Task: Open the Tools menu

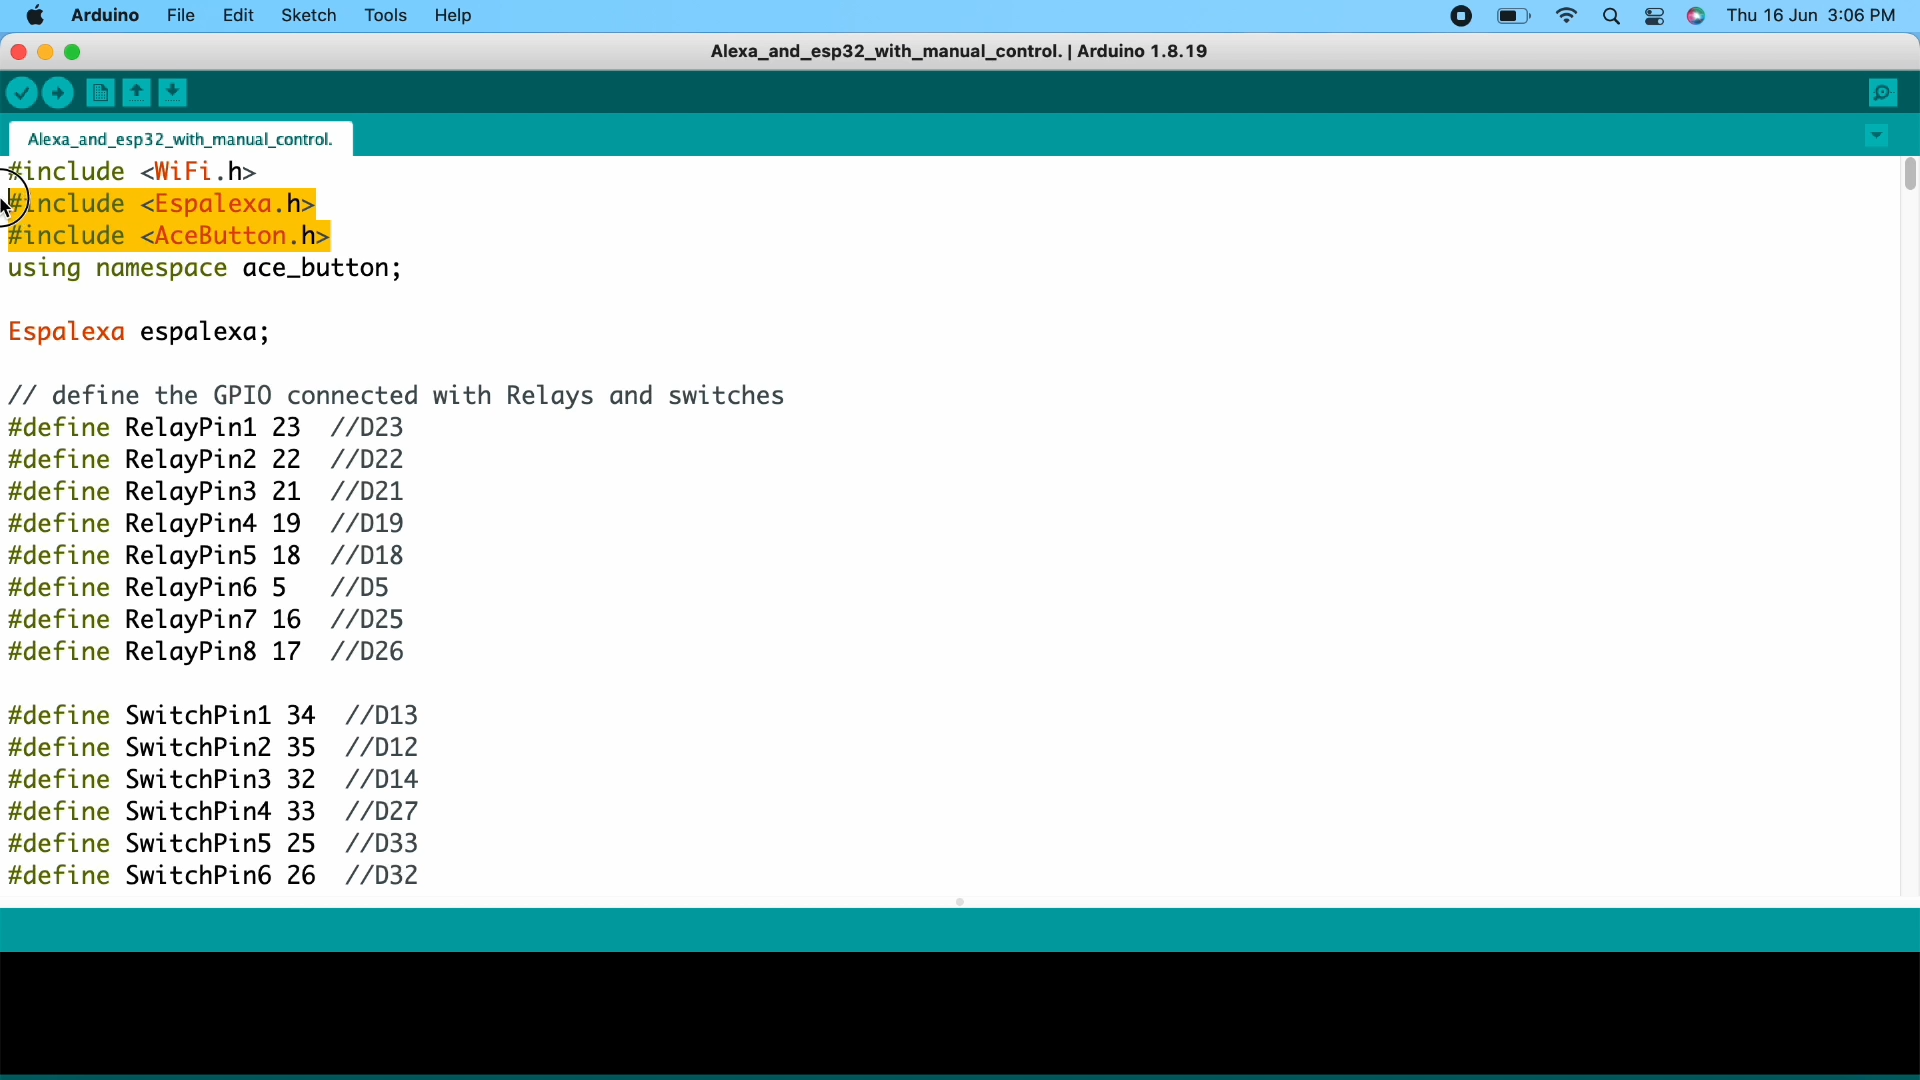Action: 386,16
